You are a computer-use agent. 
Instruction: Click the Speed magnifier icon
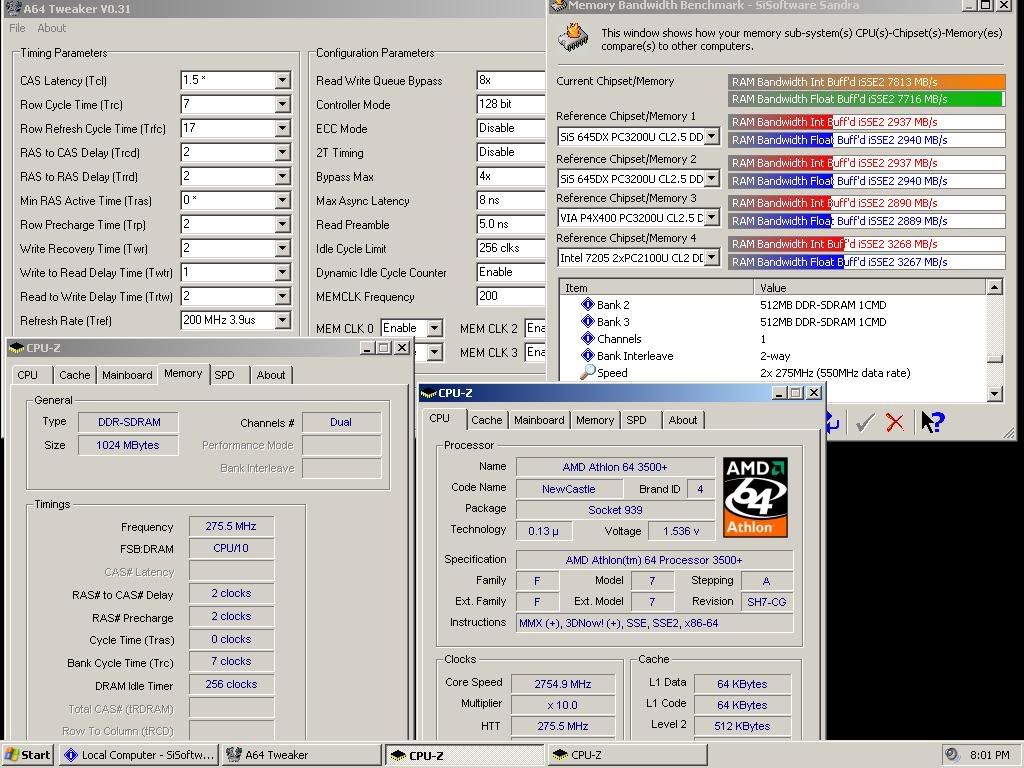tap(587, 372)
